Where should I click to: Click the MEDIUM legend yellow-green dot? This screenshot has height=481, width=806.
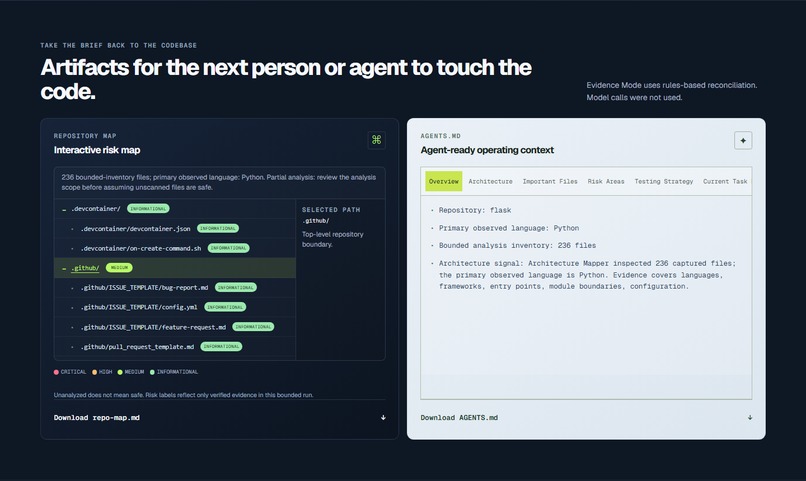[x=120, y=372]
